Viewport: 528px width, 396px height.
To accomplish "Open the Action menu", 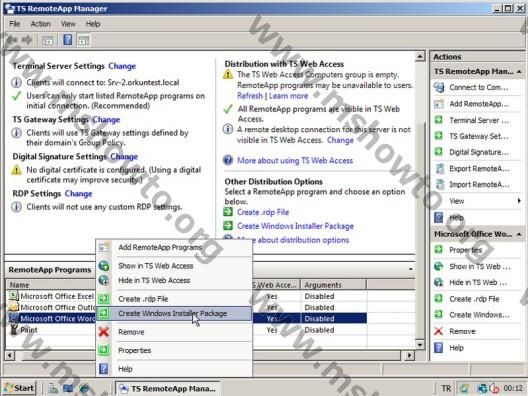I will point(40,24).
